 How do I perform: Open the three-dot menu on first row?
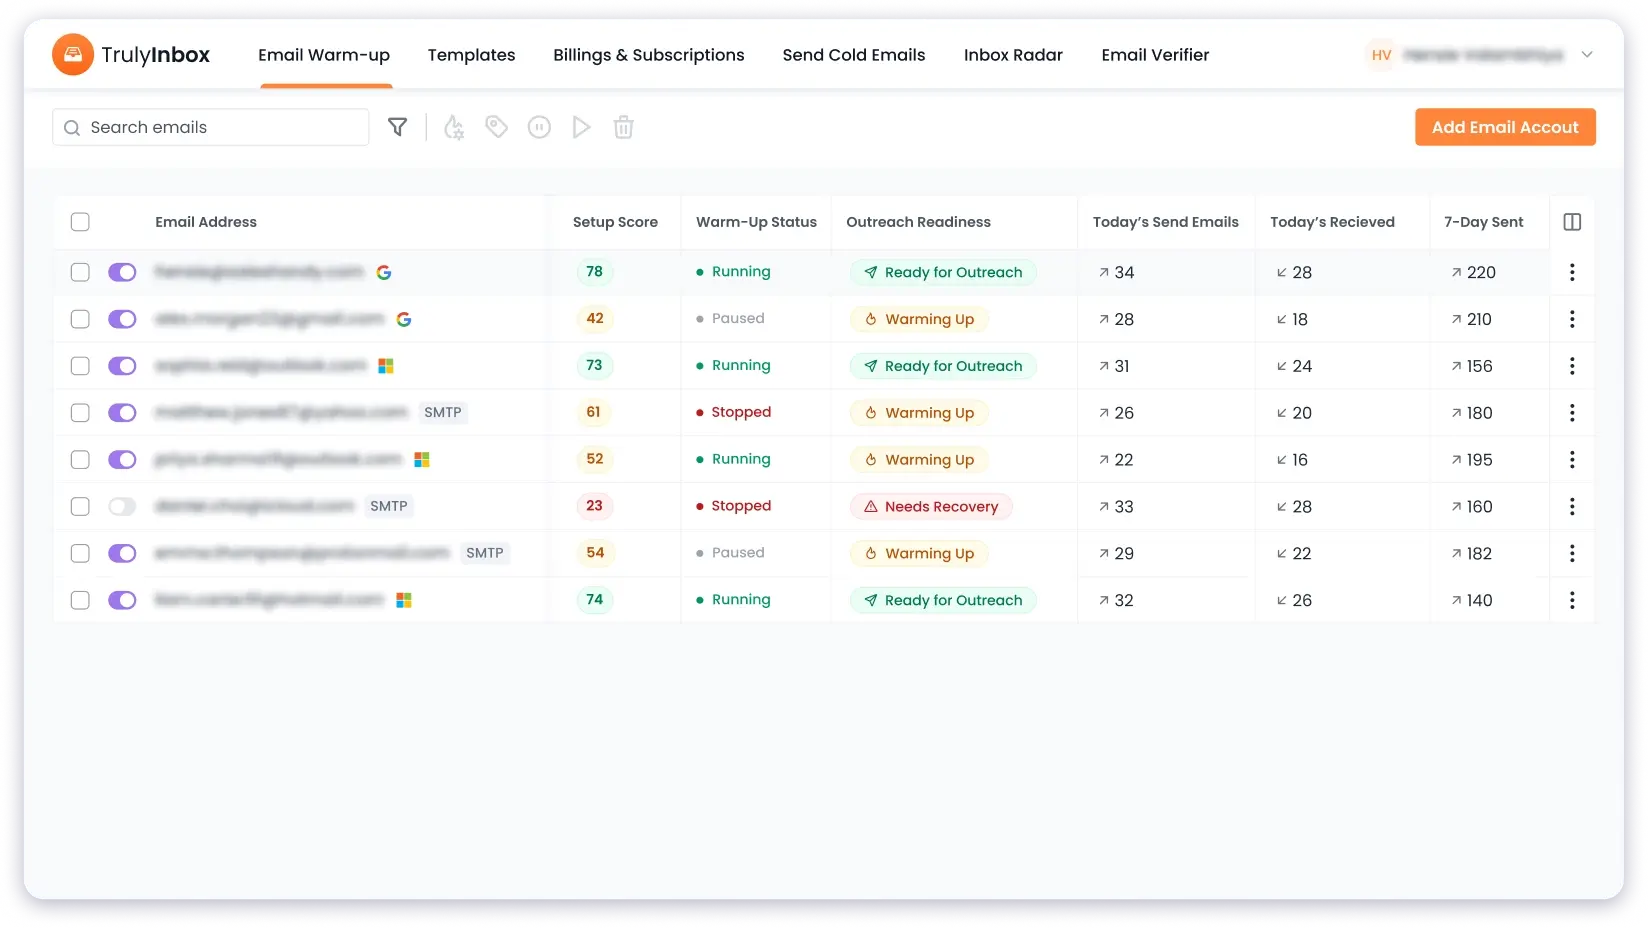[x=1572, y=272]
